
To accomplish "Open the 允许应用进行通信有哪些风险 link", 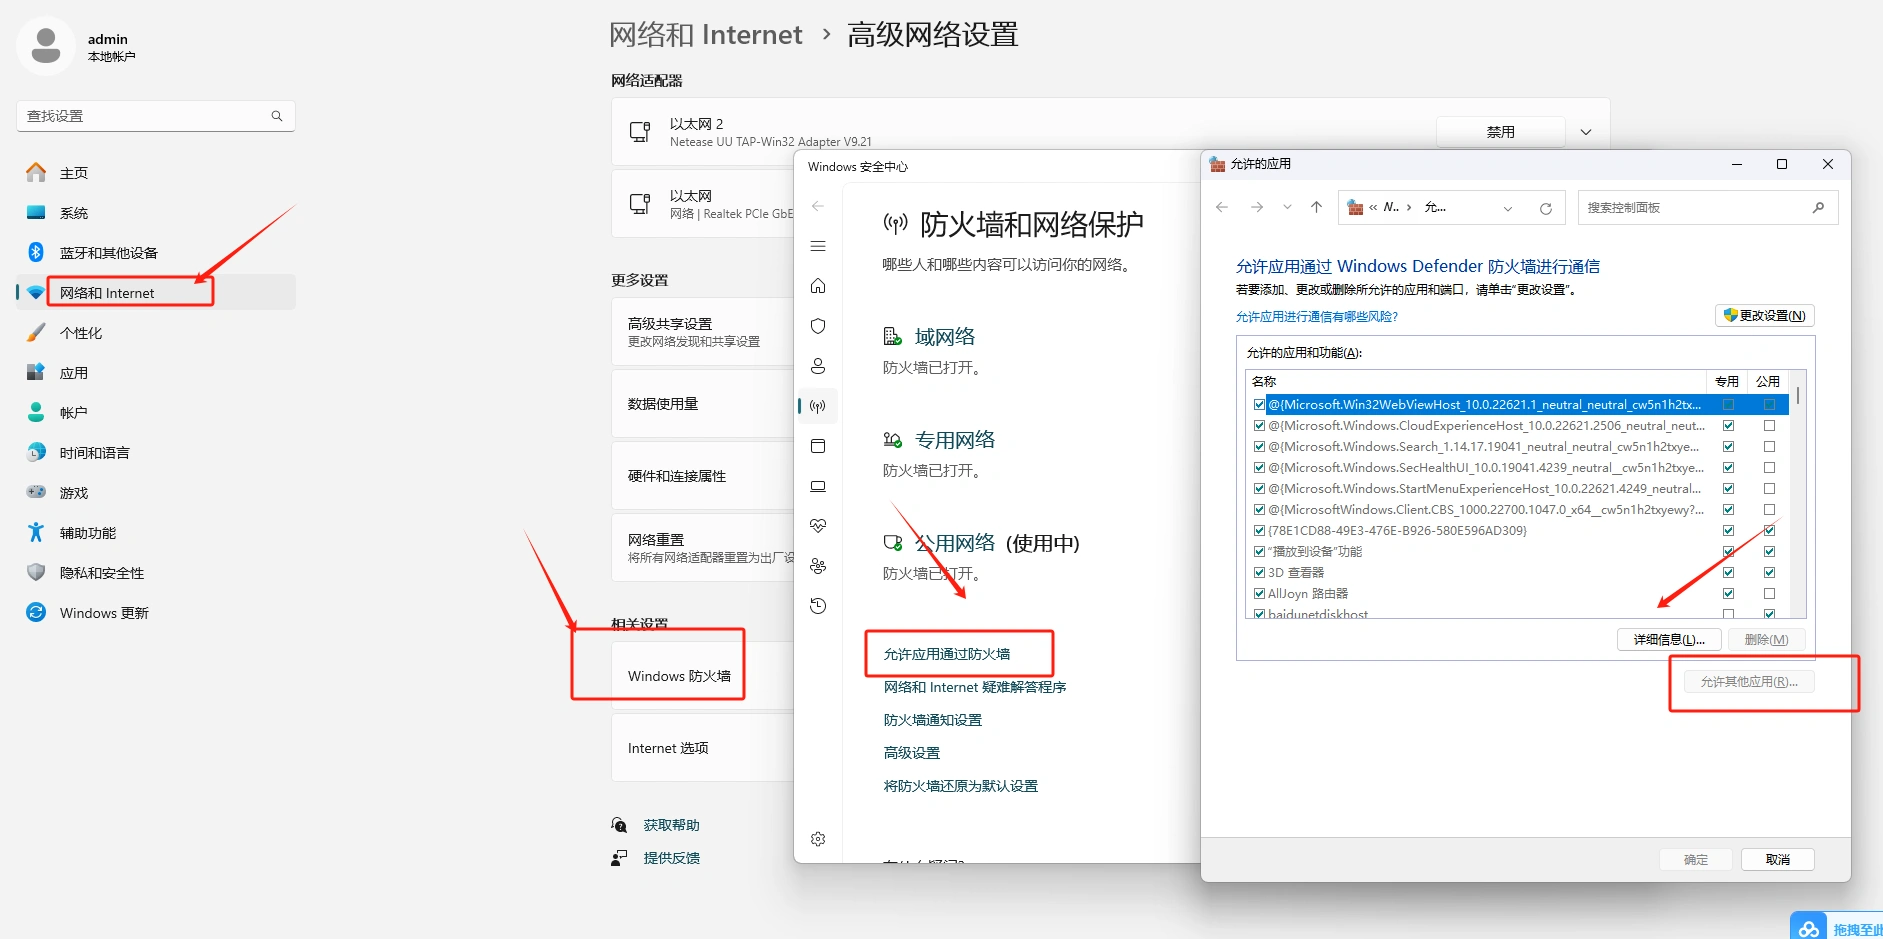I will [x=1318, y=316].
